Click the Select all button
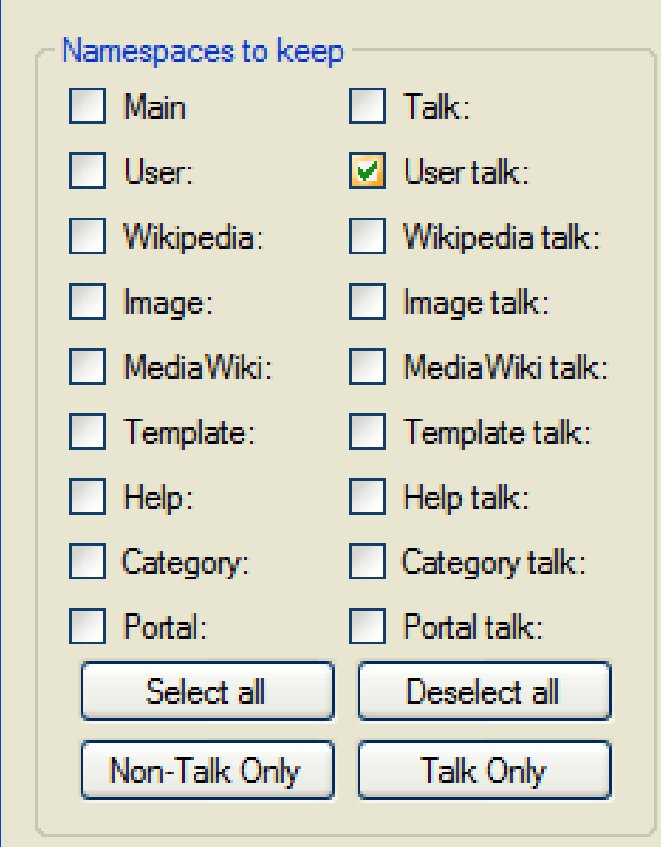The height and width of the screenshot is (847, 661). tap(208, 691)
